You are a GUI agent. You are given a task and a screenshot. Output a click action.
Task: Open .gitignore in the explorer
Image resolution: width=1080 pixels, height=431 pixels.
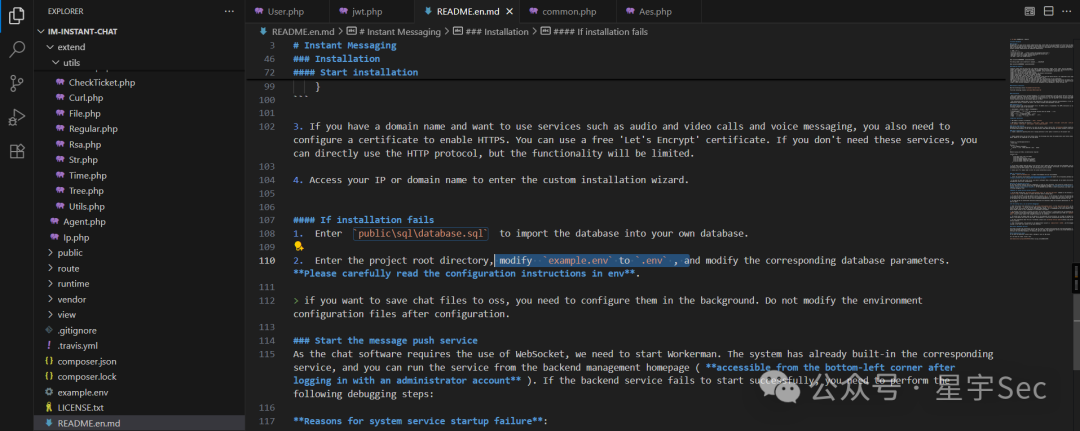click(x=76, y=330)
